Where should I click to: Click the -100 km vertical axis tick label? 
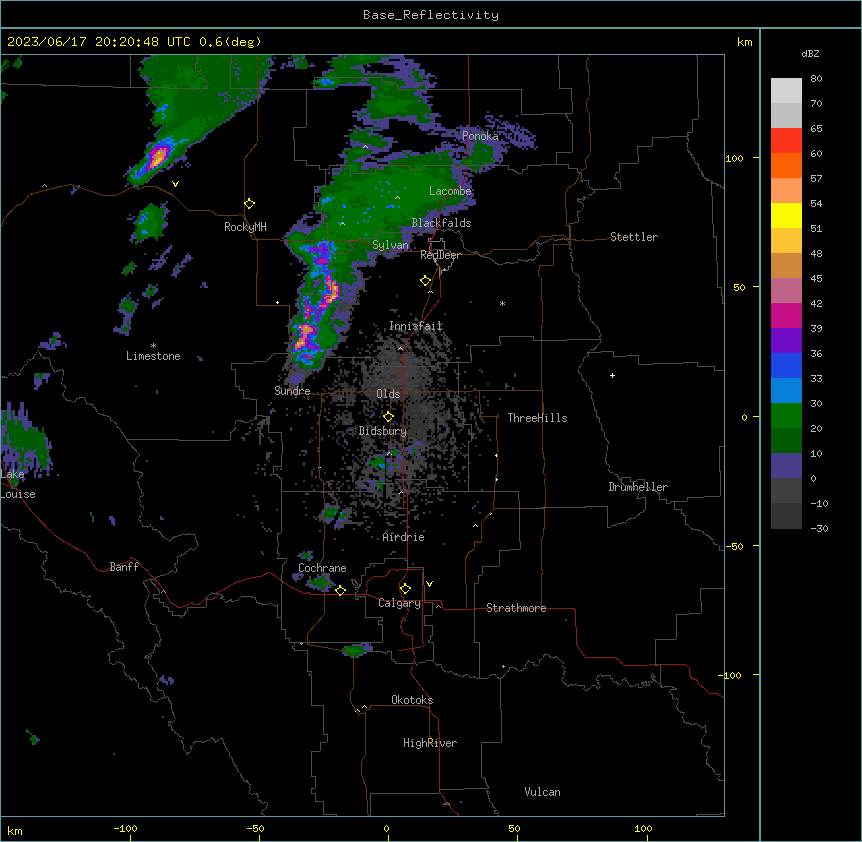(x=730, y=675)
